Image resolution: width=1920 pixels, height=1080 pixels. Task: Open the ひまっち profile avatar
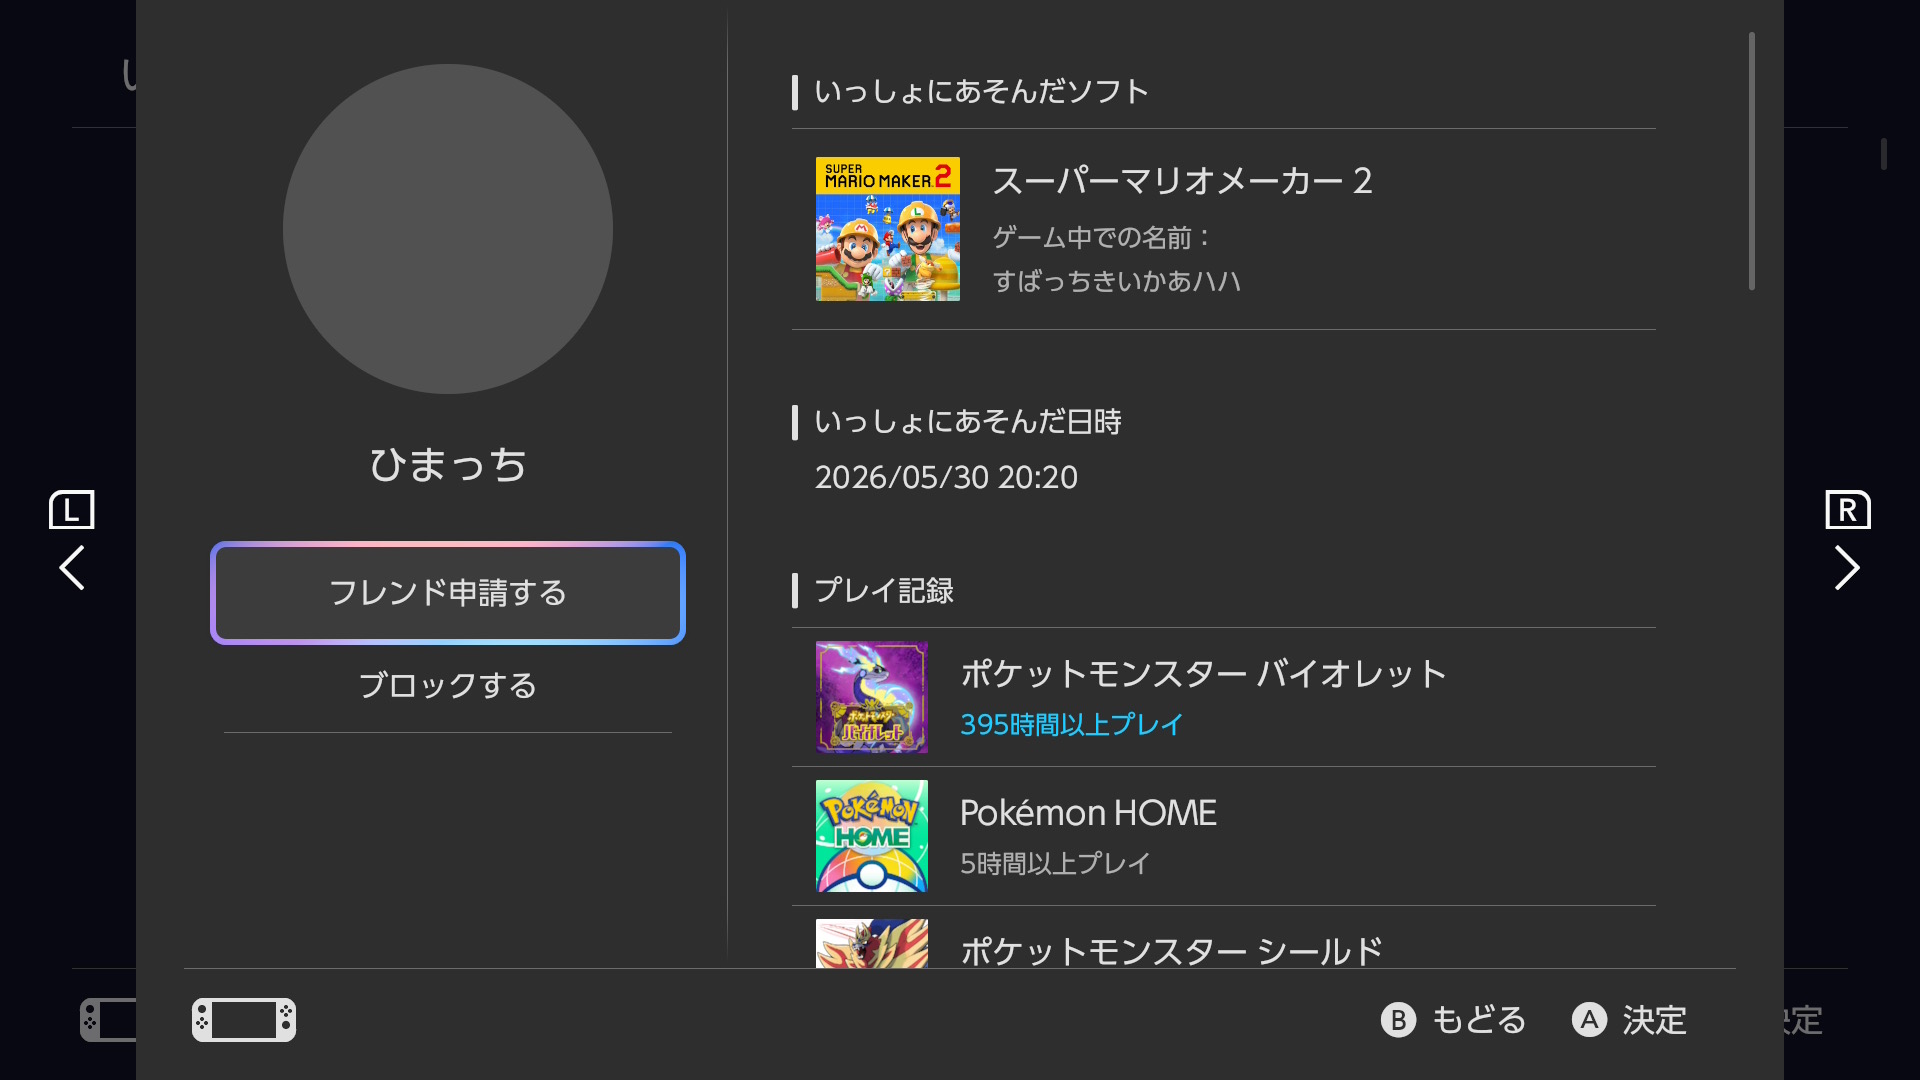point(448,229)
